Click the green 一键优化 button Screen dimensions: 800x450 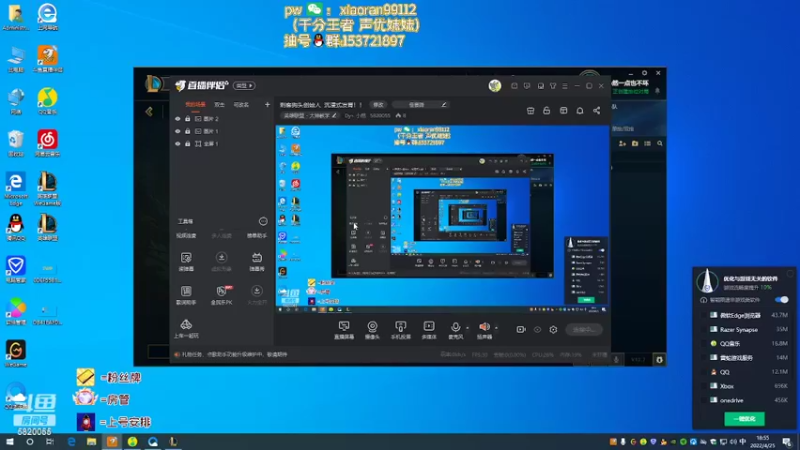[x=744, y=419]
